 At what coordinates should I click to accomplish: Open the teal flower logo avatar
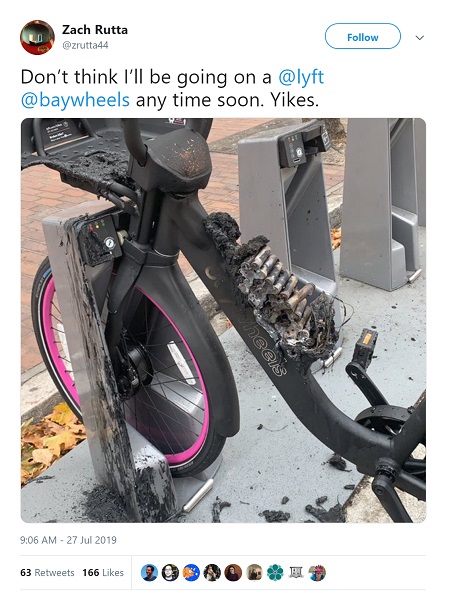[275, 573]
